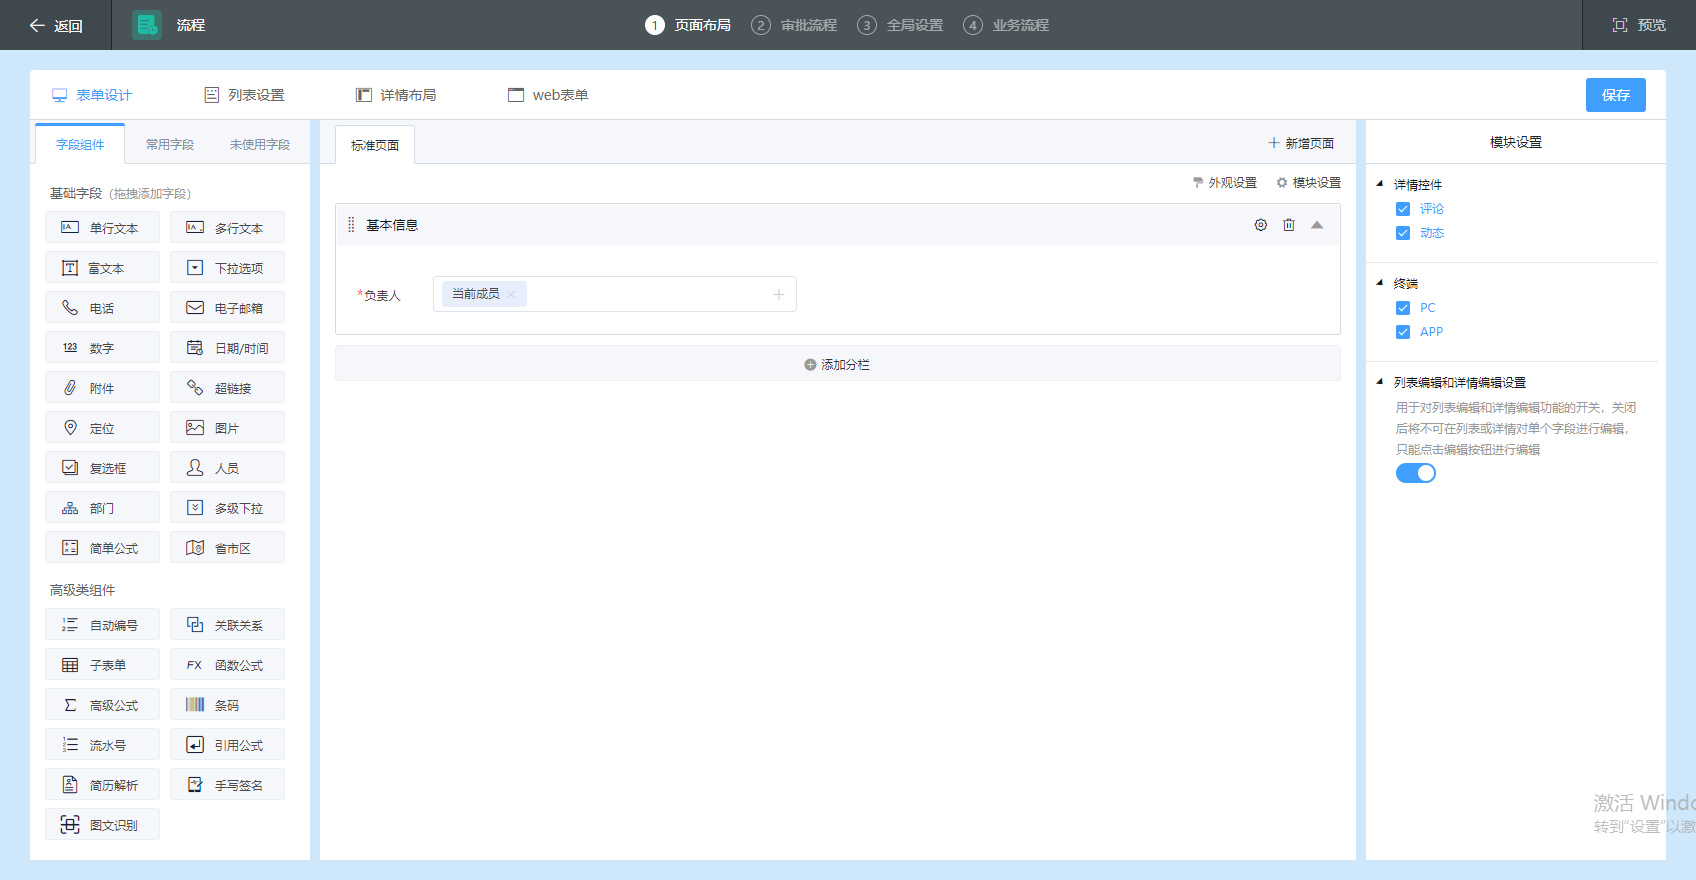Collapse the 终端 settings group
Image resolution: width=1696 pixels, height=880 pixels.
pyautogui.click(x=1380, y=283)
